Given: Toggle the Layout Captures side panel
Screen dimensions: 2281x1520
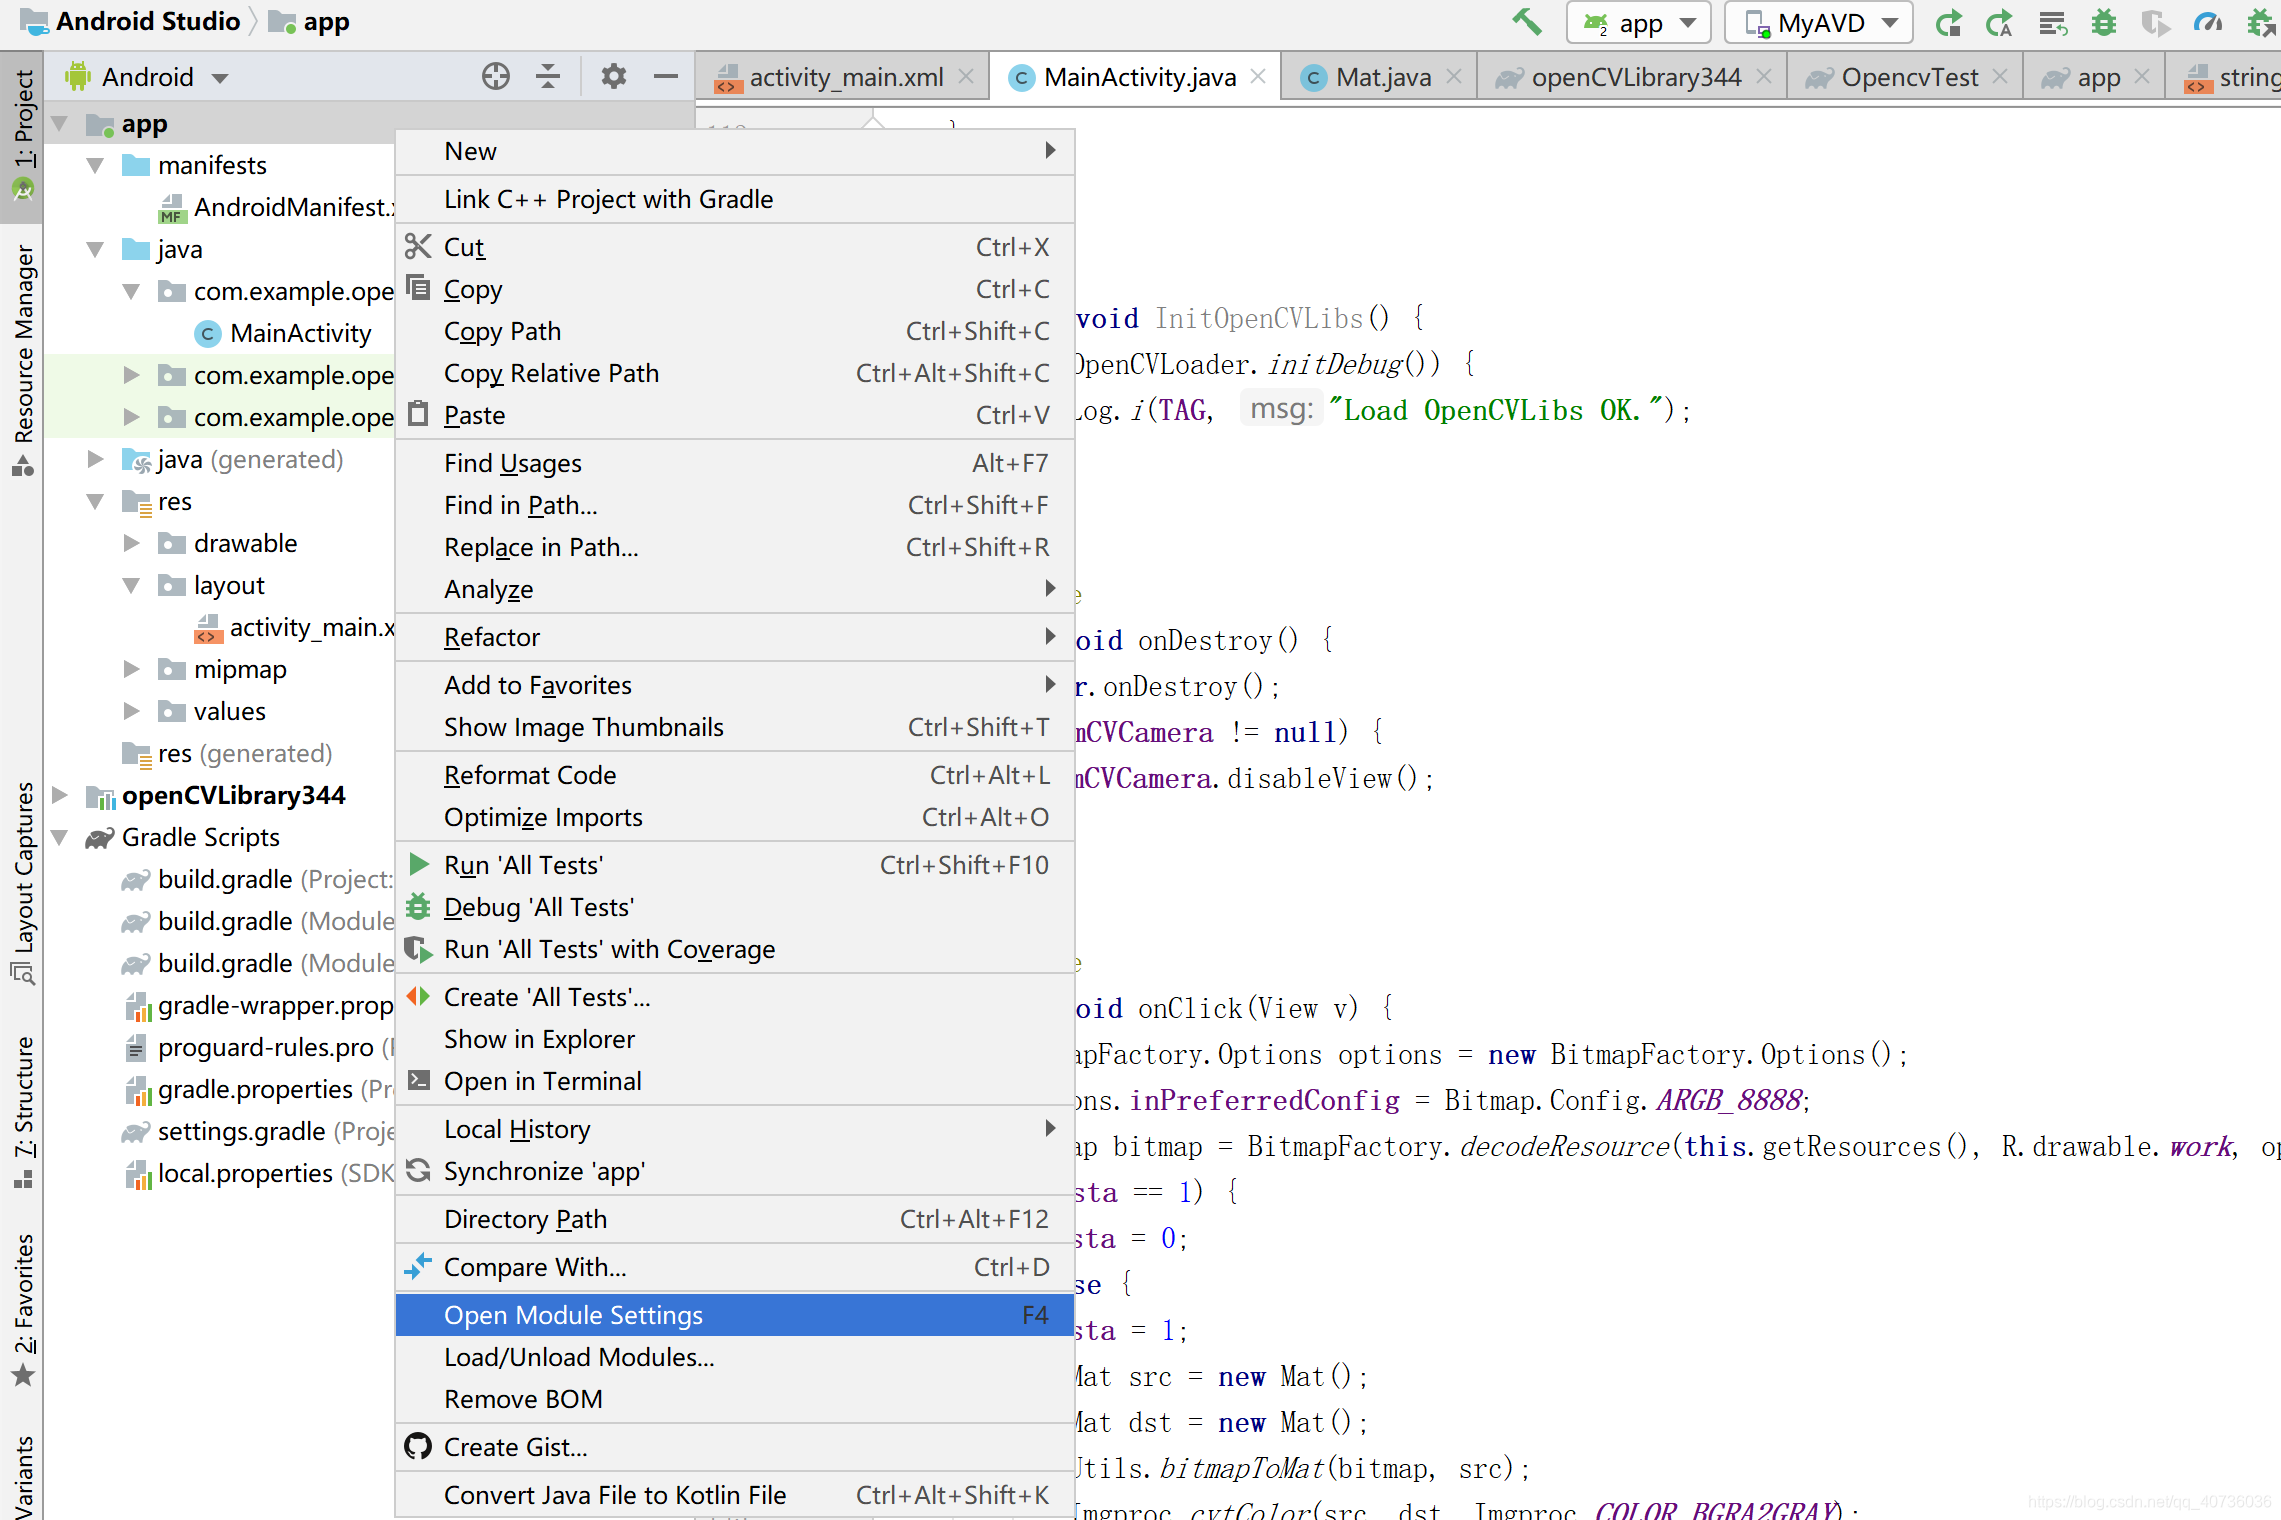Looking at the screenshot, I should [x=22, y=884].
